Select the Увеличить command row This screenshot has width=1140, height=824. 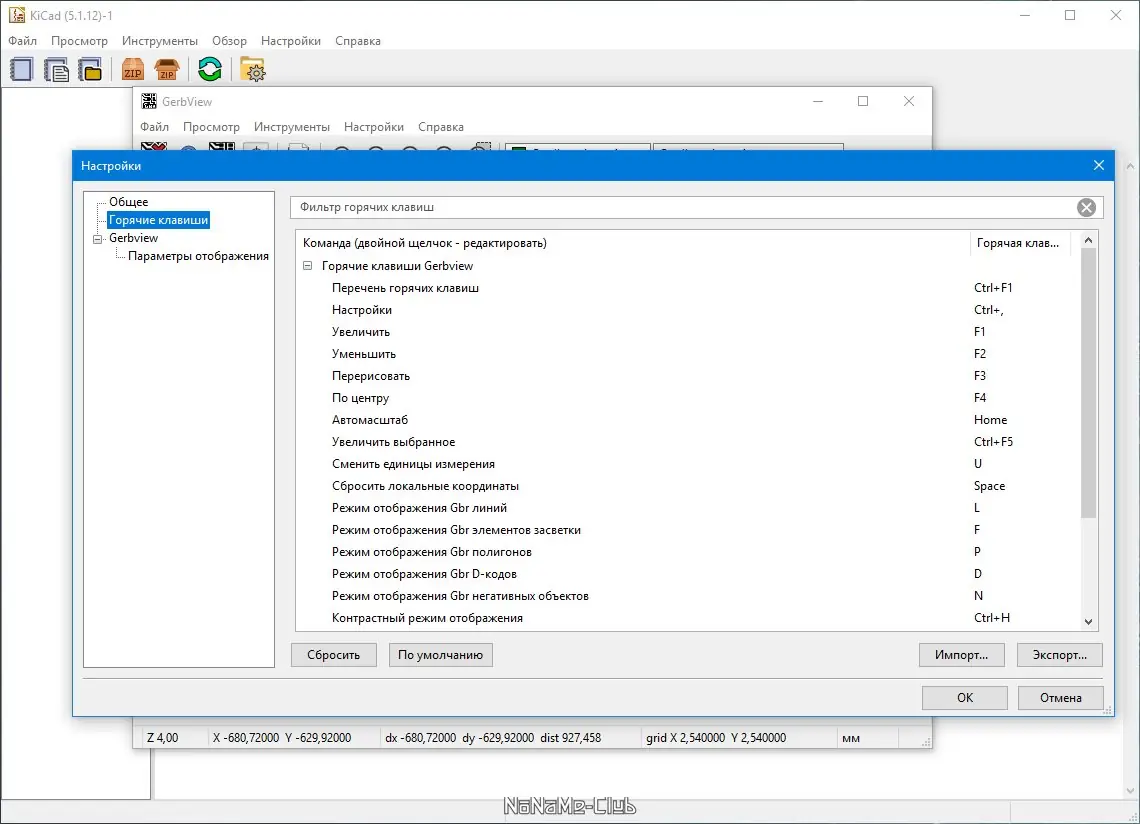point(689,332)
